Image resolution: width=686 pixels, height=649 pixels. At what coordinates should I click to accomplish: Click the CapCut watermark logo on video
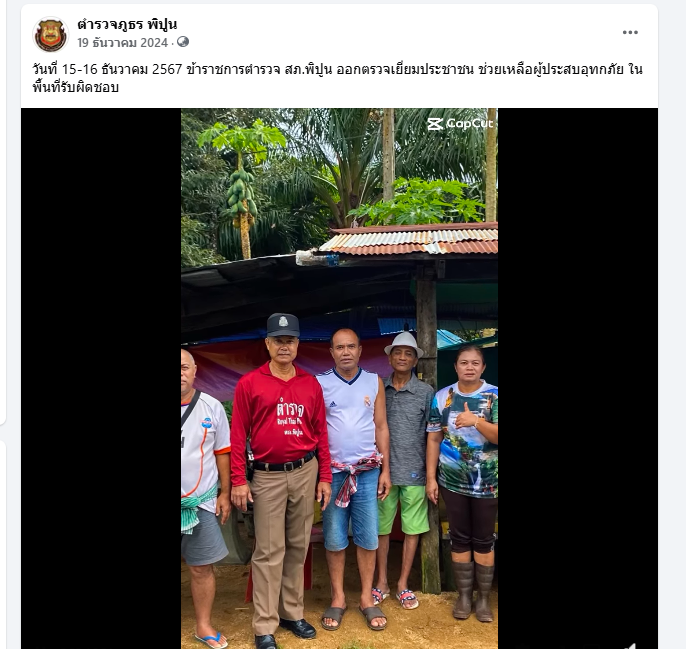coord(460,124)
